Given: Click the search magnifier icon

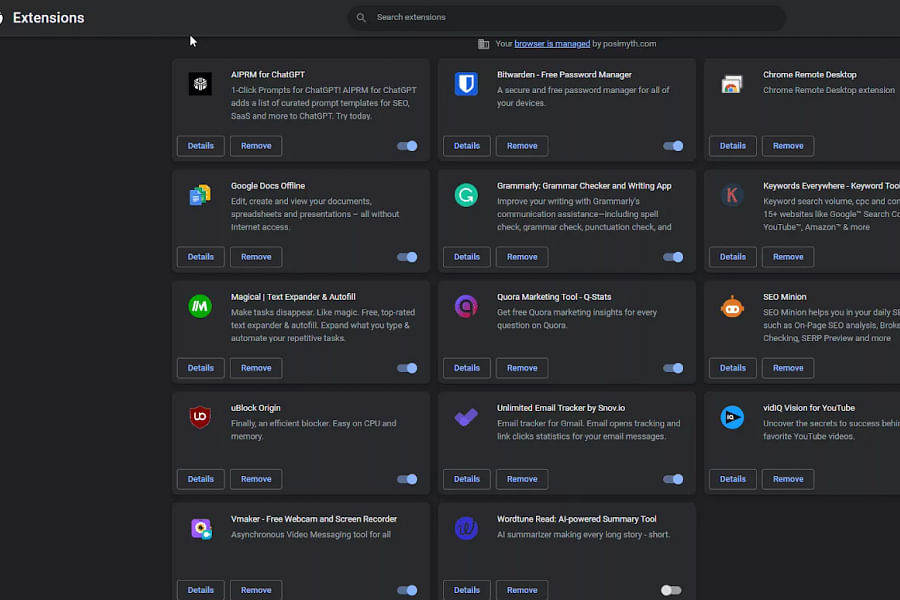Looking at the screenshot, I should (360, 17).
